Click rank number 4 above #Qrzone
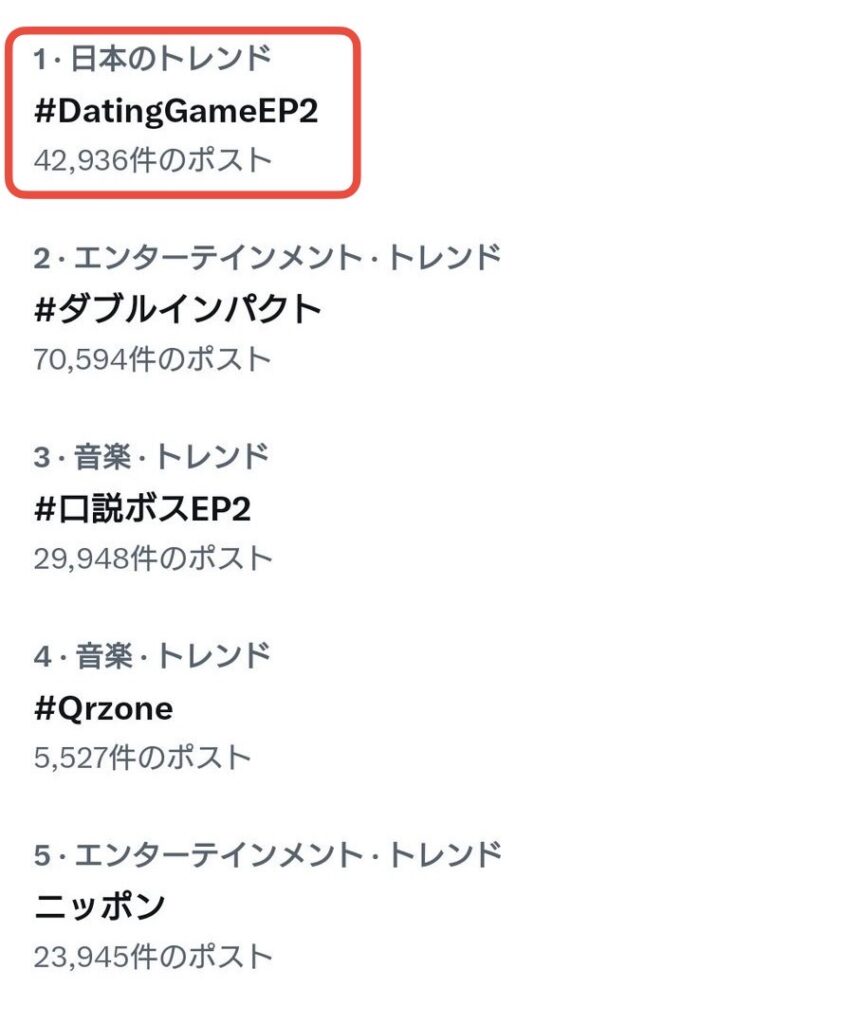This screenshot has height=1024, width=847. 41,657
